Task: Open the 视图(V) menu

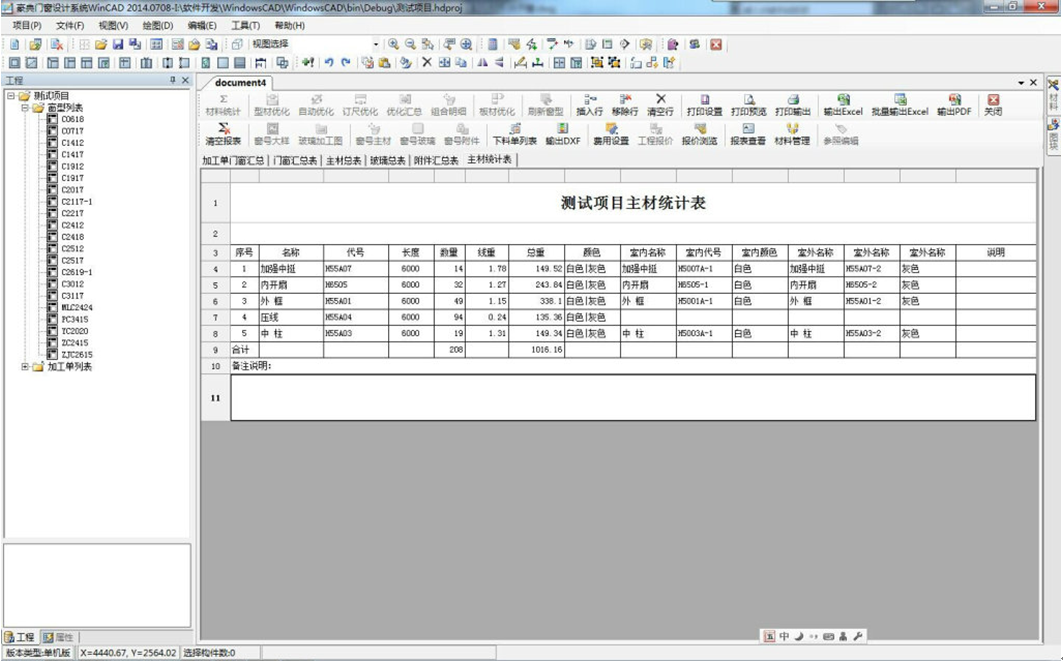Action: click(113, 26)
